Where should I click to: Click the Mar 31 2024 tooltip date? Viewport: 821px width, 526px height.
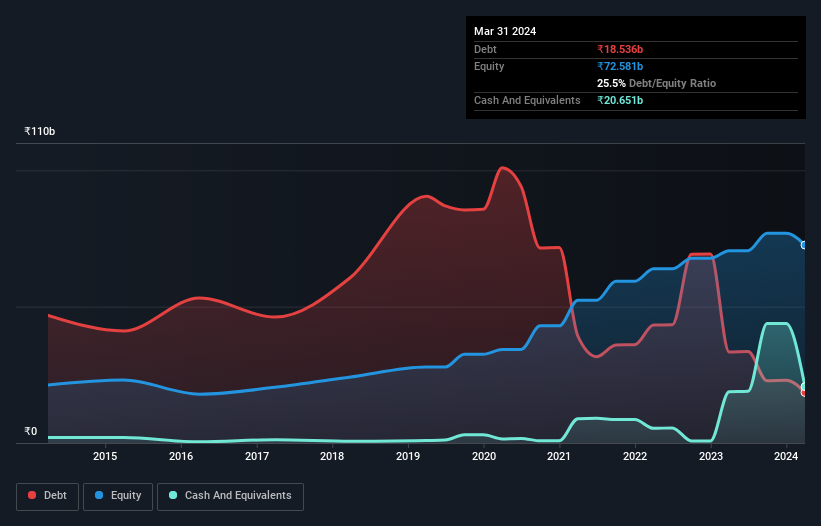505,31
